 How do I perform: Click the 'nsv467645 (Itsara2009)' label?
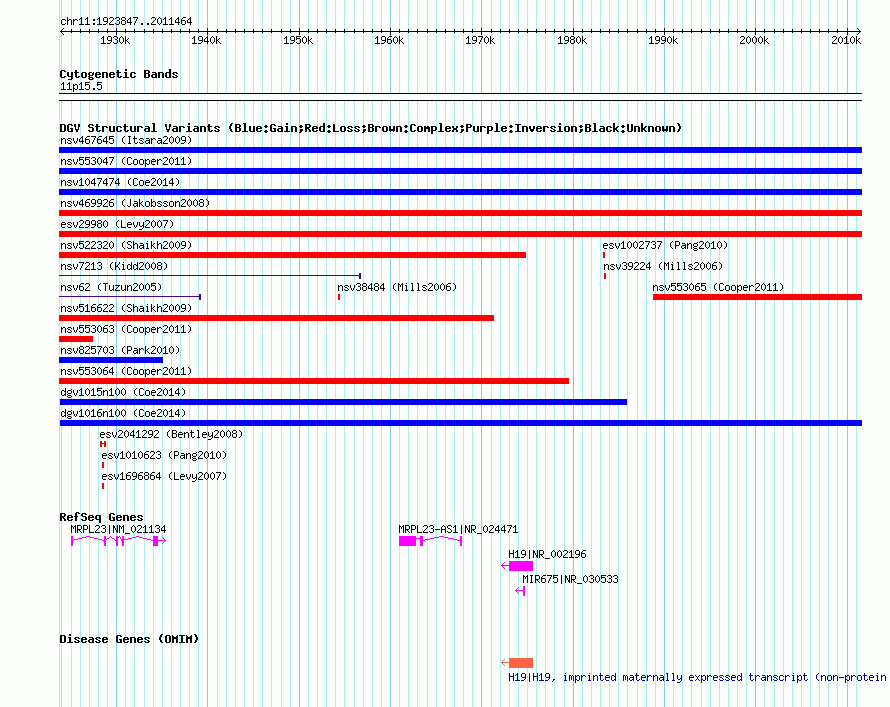(x=126, y=140)
